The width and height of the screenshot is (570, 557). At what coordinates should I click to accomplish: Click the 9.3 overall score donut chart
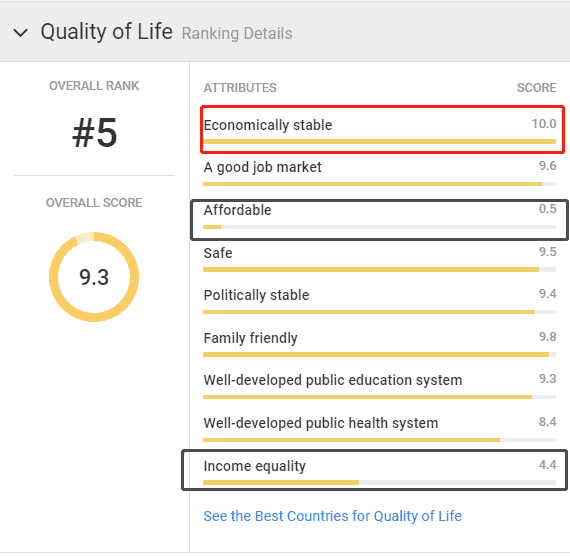(x=94, y=277)
